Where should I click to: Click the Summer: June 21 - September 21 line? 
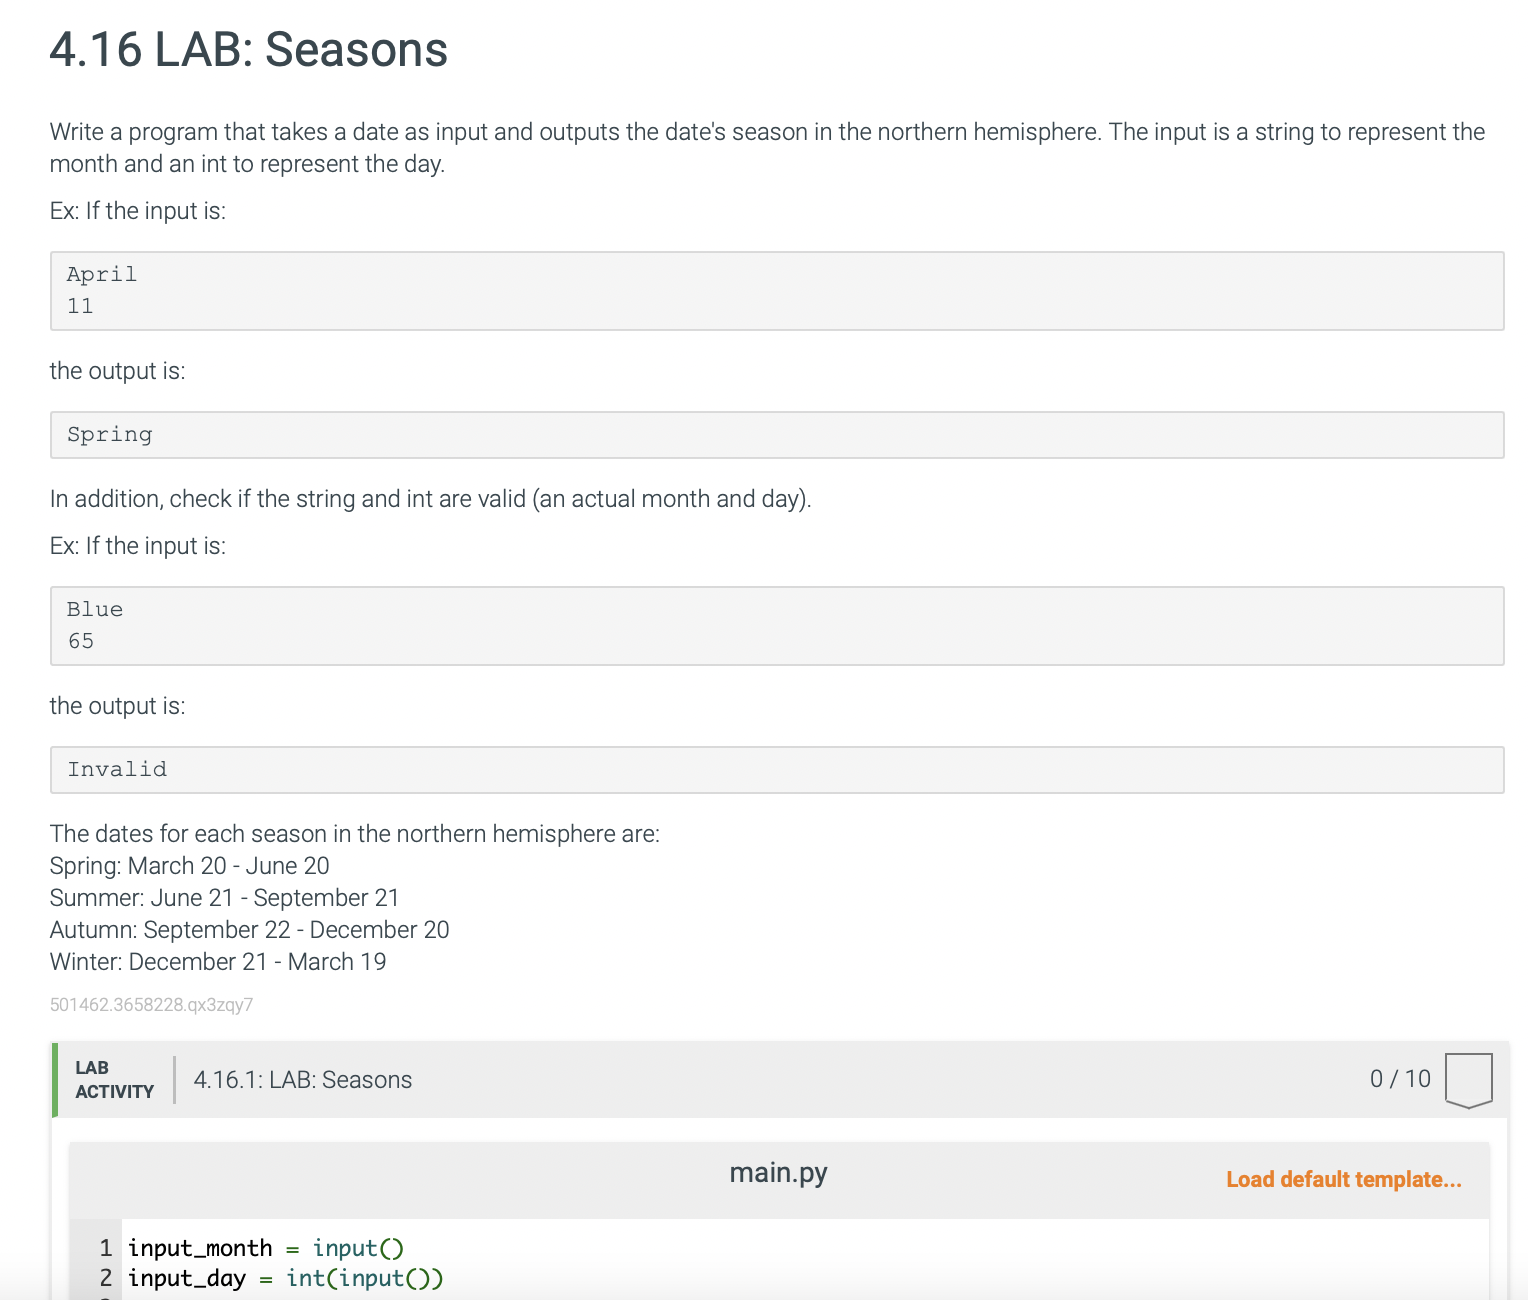click(x=224, y=898)
